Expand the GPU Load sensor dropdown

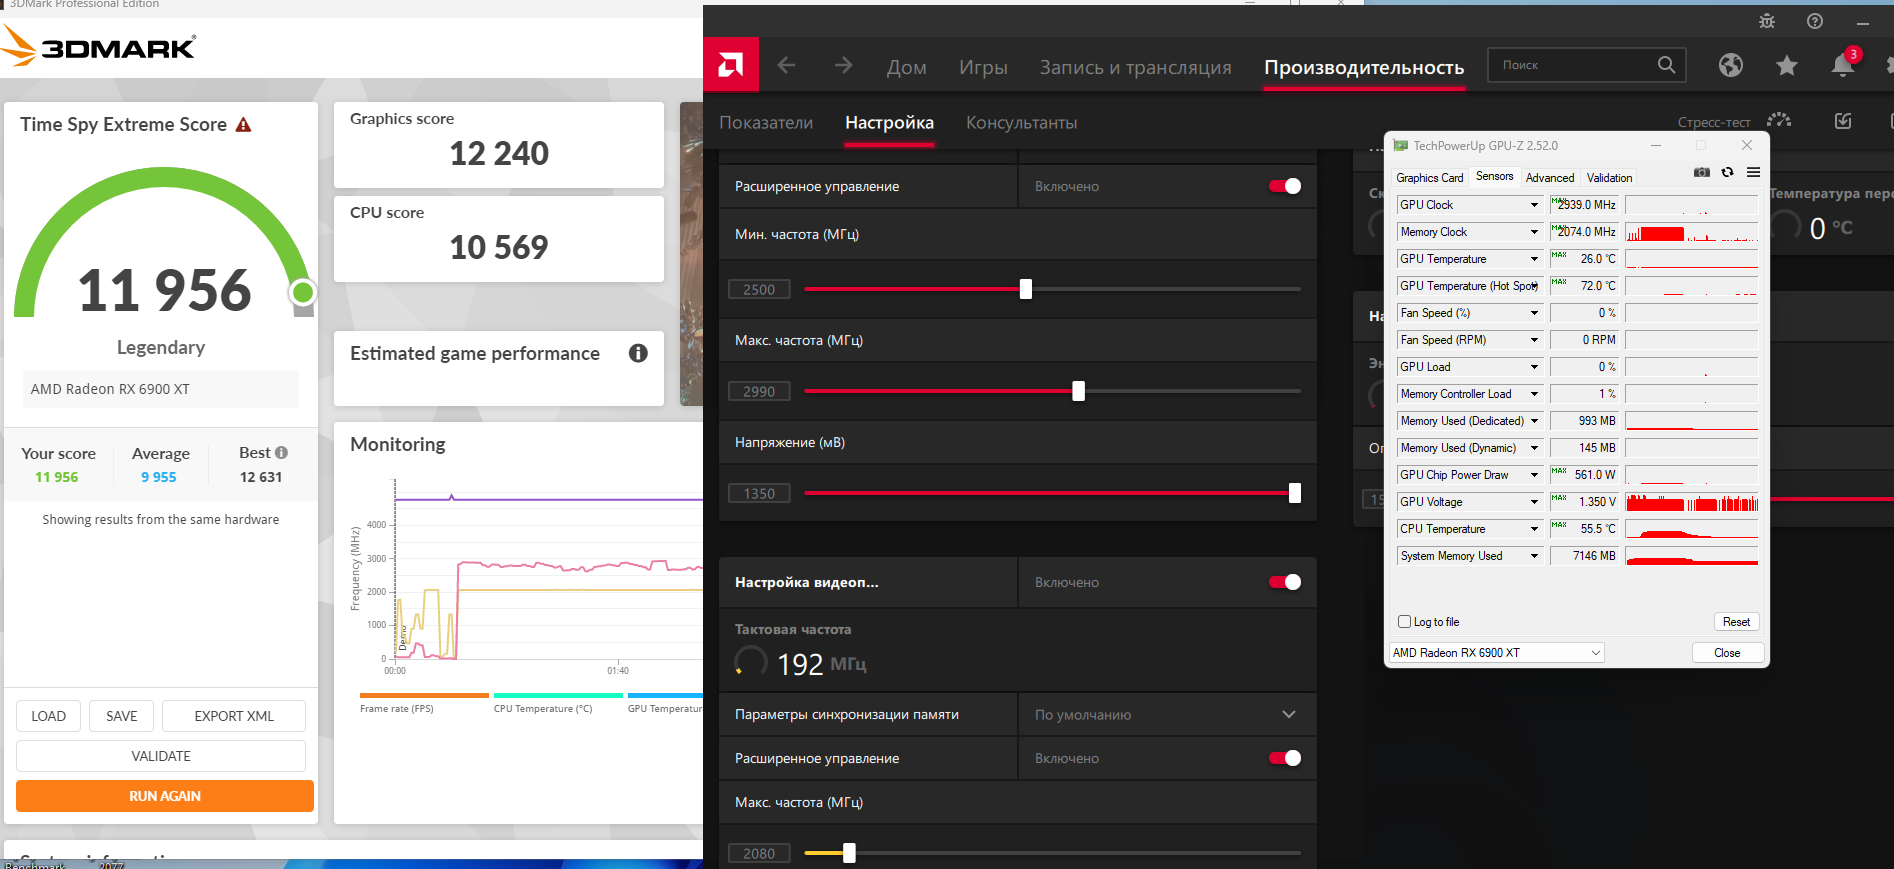(x=1534, y=367)
